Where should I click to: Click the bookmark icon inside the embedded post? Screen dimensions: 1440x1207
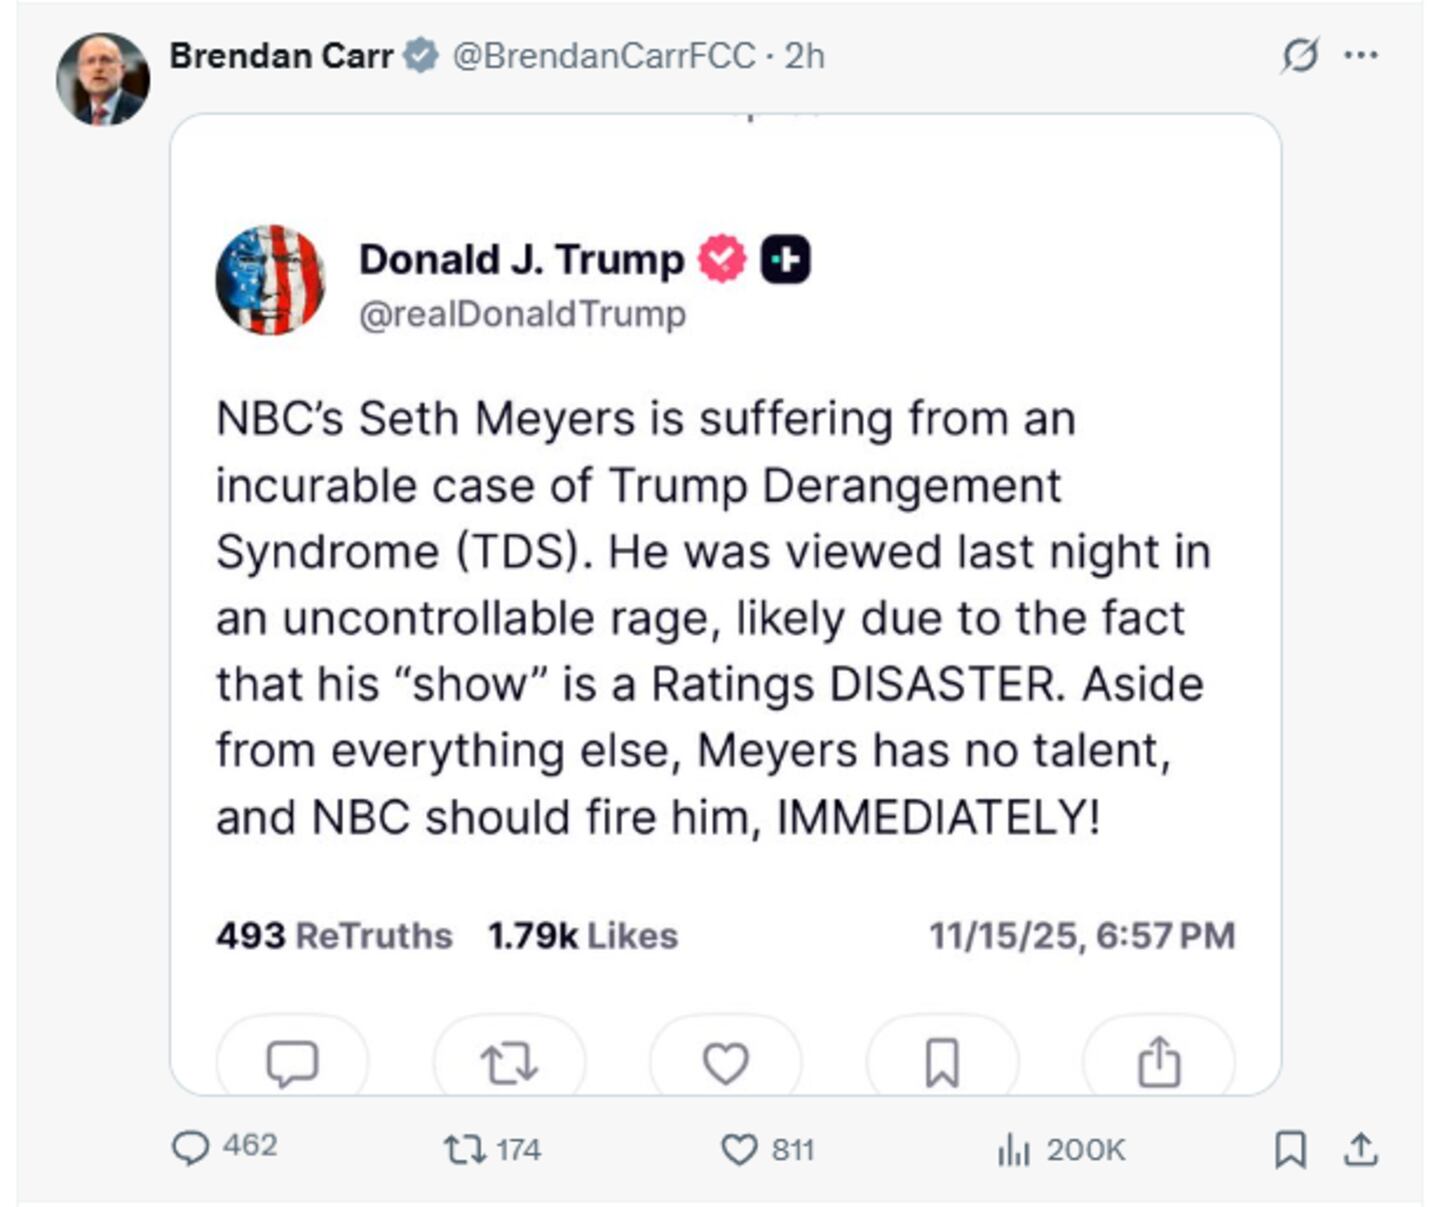pos(943,1063)
